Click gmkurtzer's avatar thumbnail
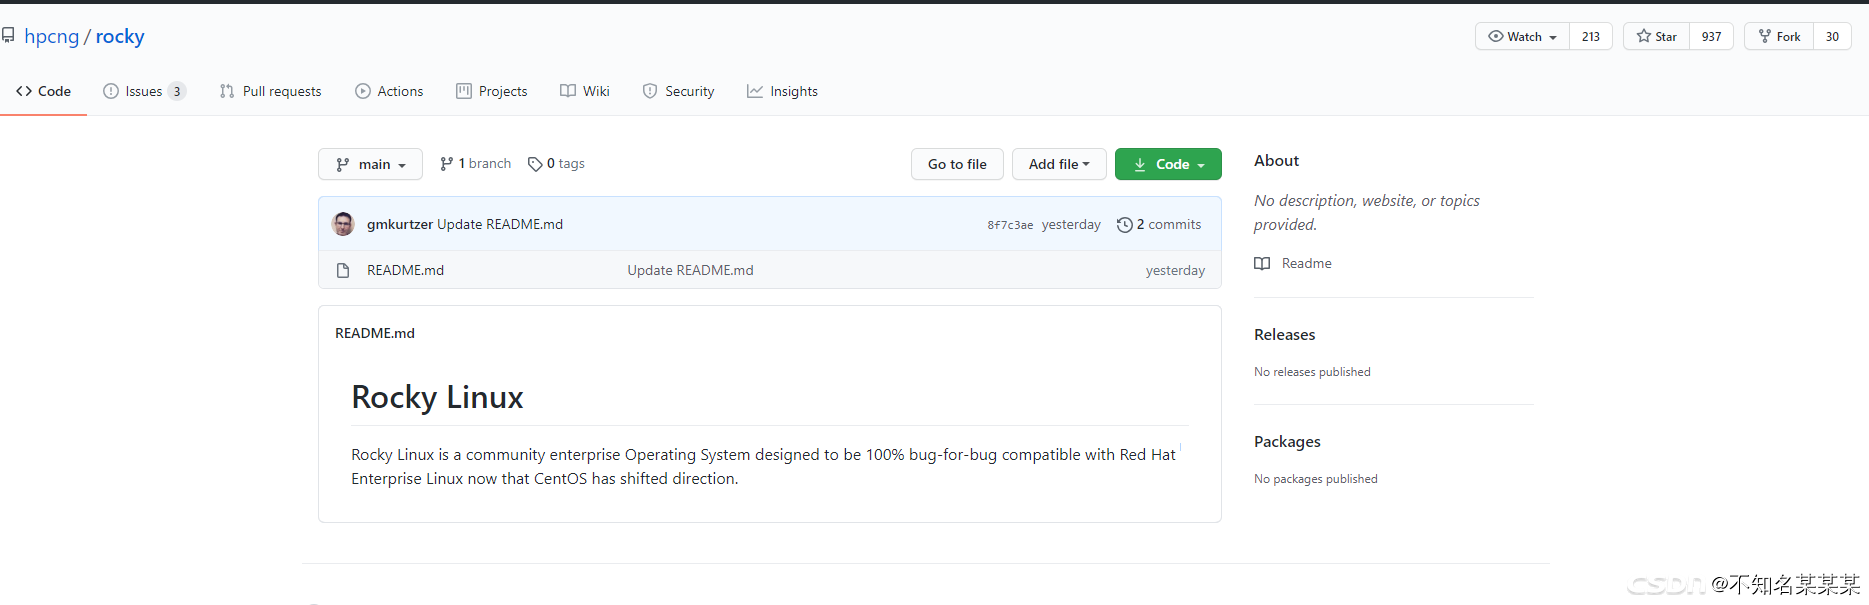 (x=343, y=224)
